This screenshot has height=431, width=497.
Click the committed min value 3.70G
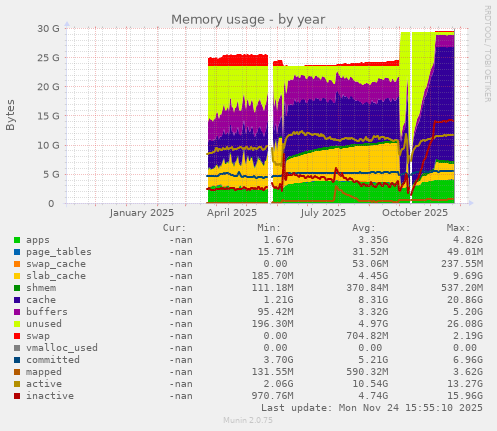pyautogui.click(x=279, y=360)
